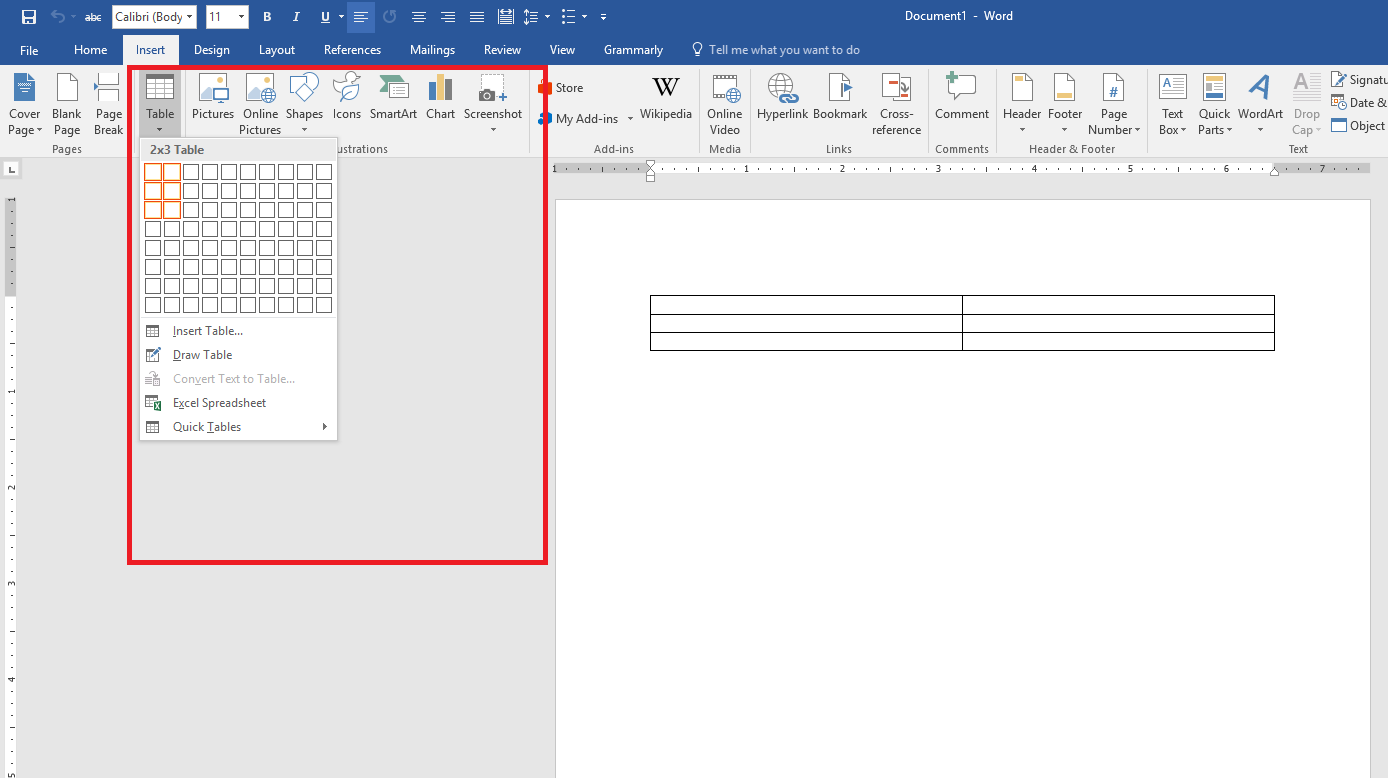Image resolution: width=1388 pixels, height=778 pixels.
Task: Insert a Cross-reference
Action: click(896, 105)
